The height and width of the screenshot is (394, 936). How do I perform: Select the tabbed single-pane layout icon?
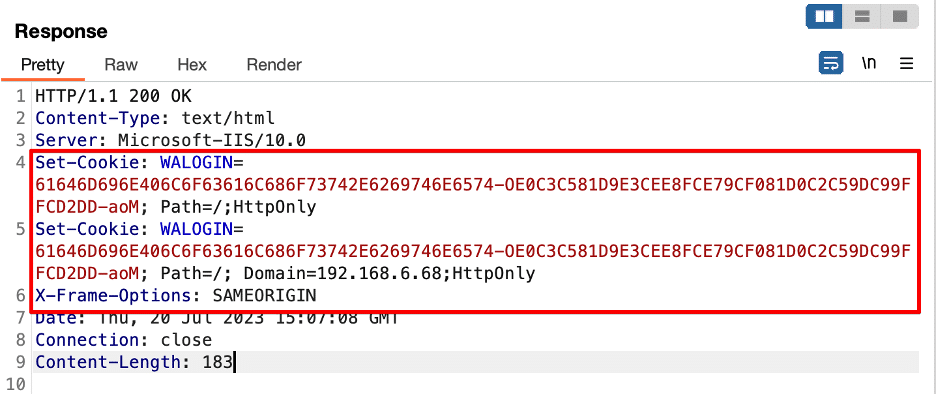pyautogui.click(x=900, y=16)
